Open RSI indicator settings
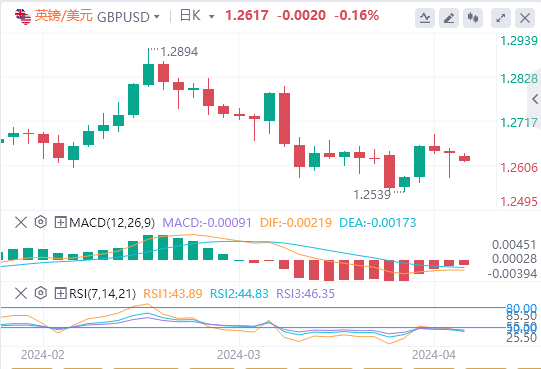The height and width of the screenshot is (369, 541). click(x=41, y=293)
